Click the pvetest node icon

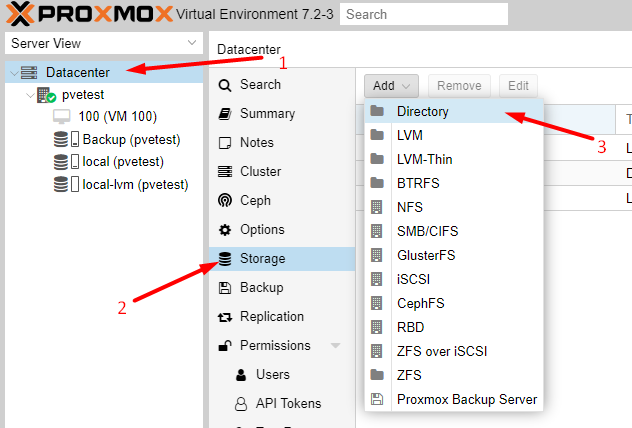point(46,95)
